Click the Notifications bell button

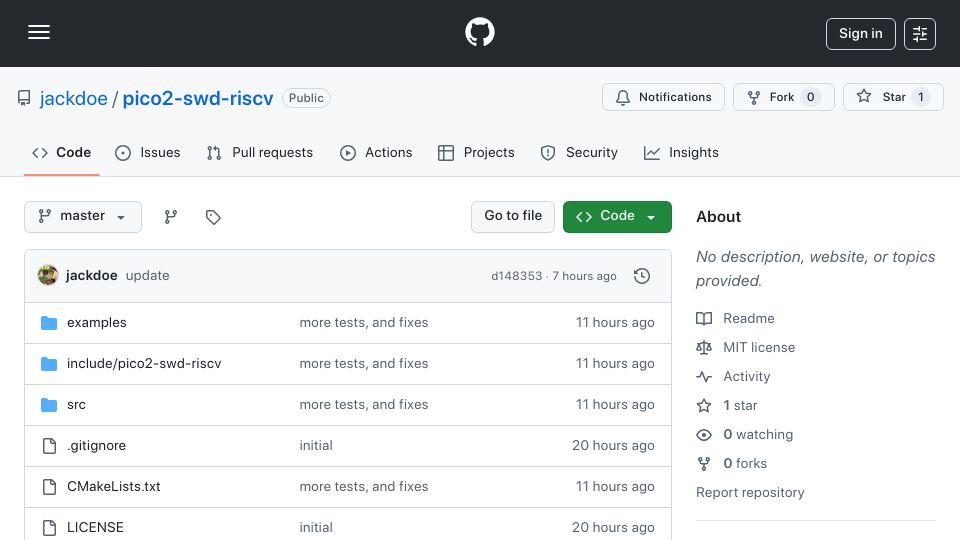point(663,97)
